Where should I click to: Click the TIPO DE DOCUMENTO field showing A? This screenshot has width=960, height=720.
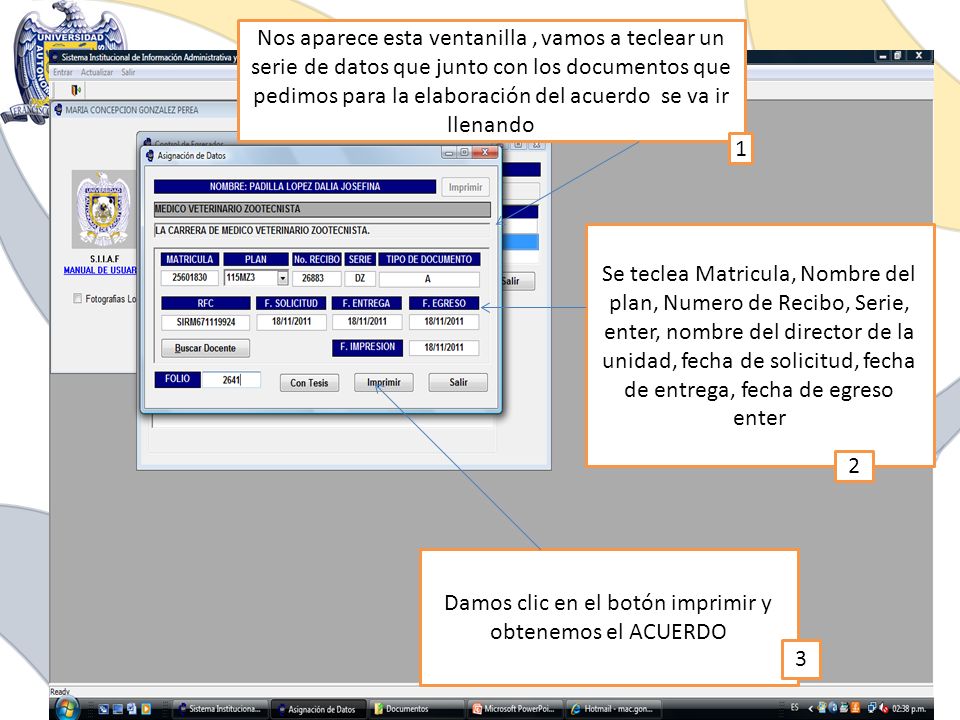click(429, 279)
